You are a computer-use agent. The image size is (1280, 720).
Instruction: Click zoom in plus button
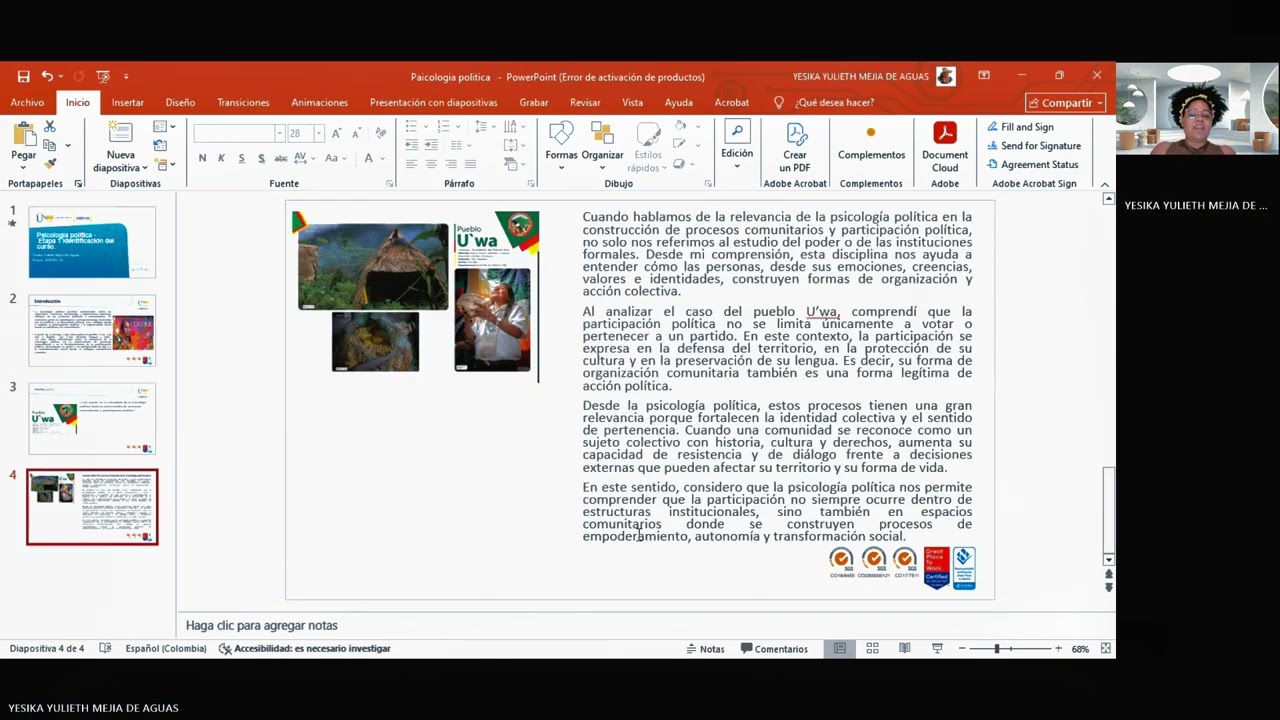[x=1058, y=648]
